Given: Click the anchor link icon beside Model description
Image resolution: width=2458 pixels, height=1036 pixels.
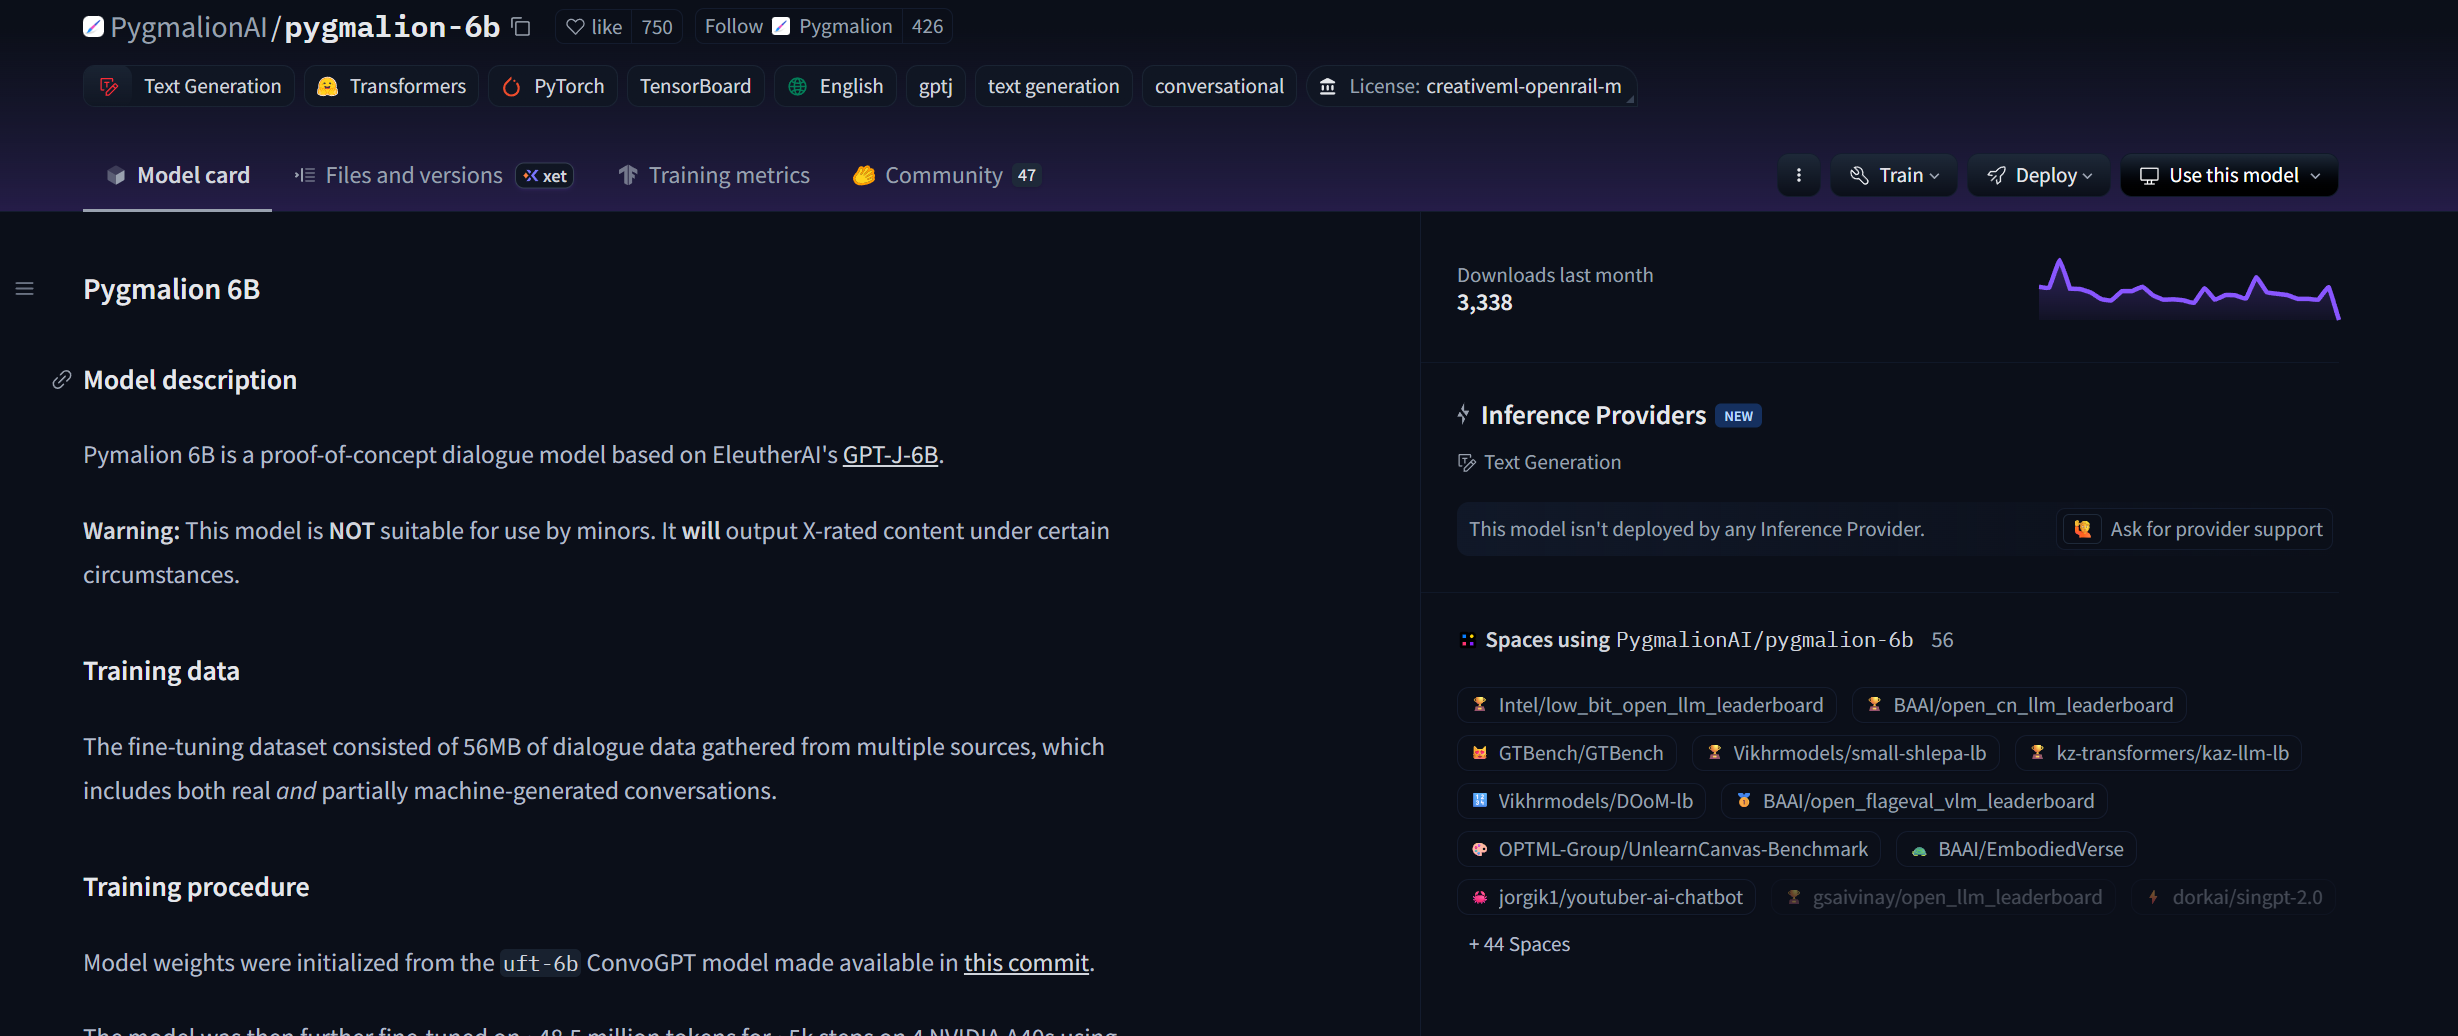Looking at the screenshot, I should (x=62, y=380).
